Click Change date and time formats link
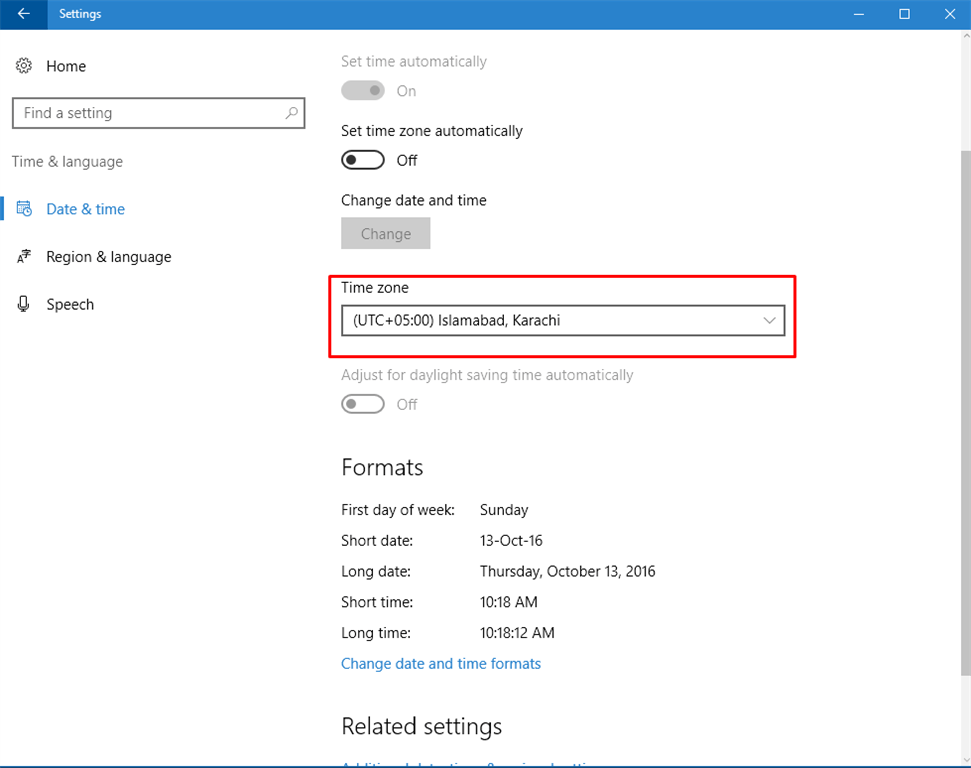The height and width of the screenshot is (768, 971). click(x=441, y=663)
